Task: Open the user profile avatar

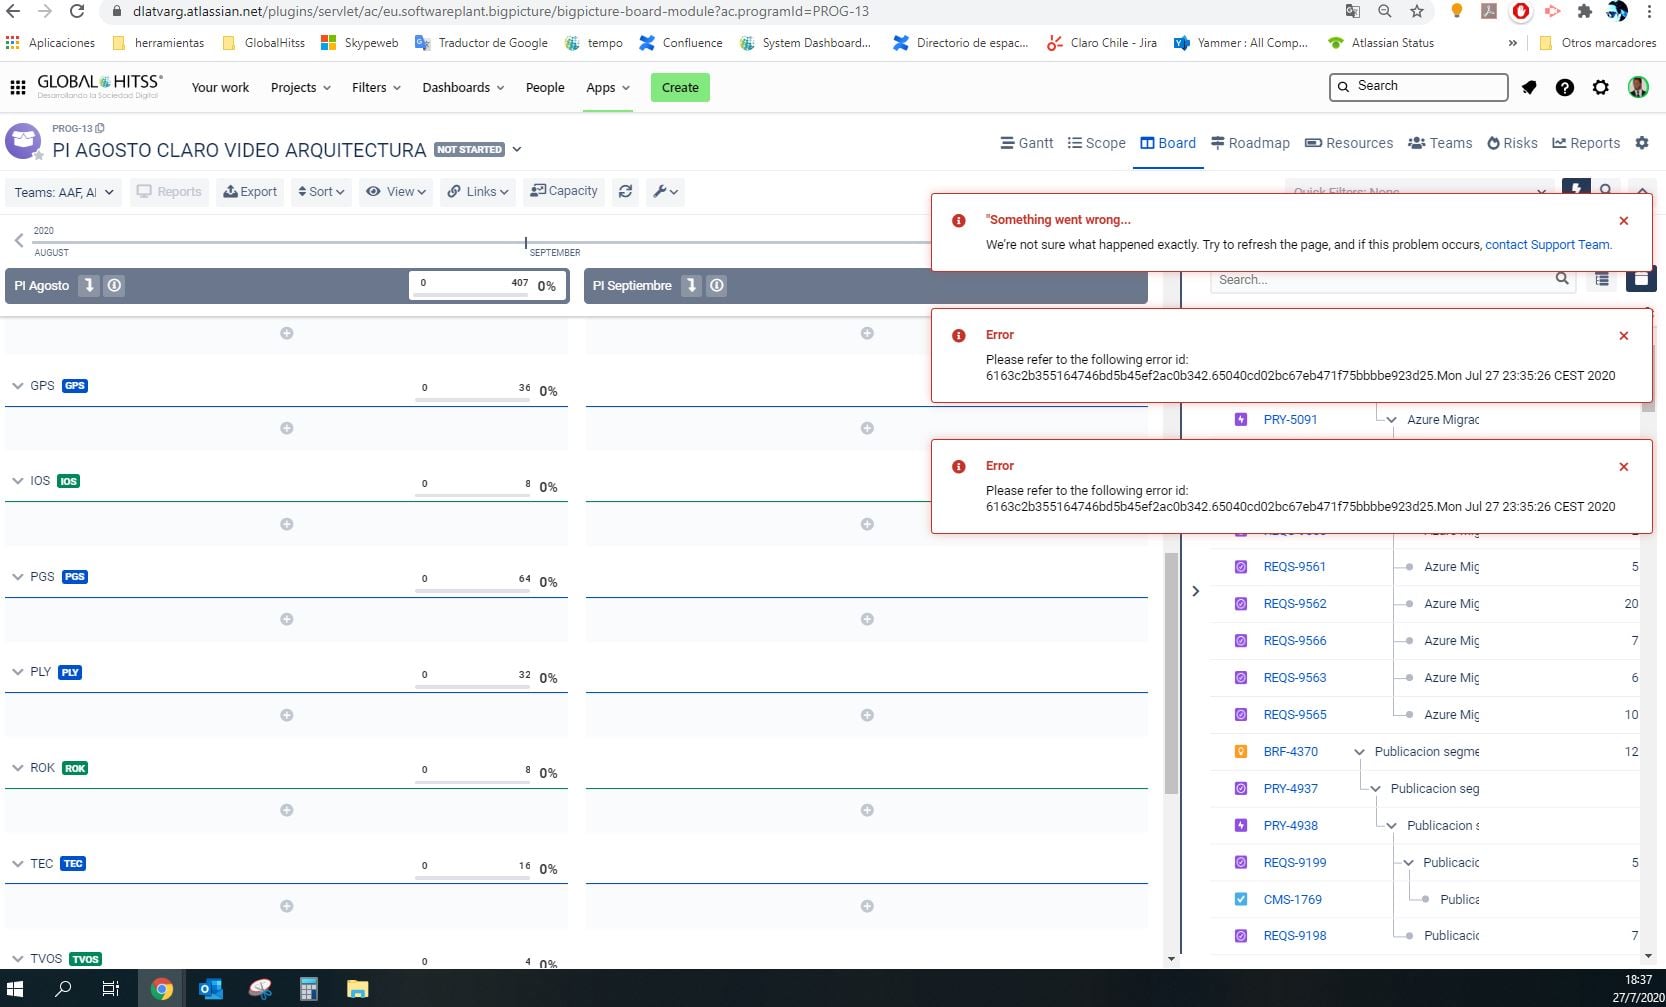Action: click(x=1638, y=87)
